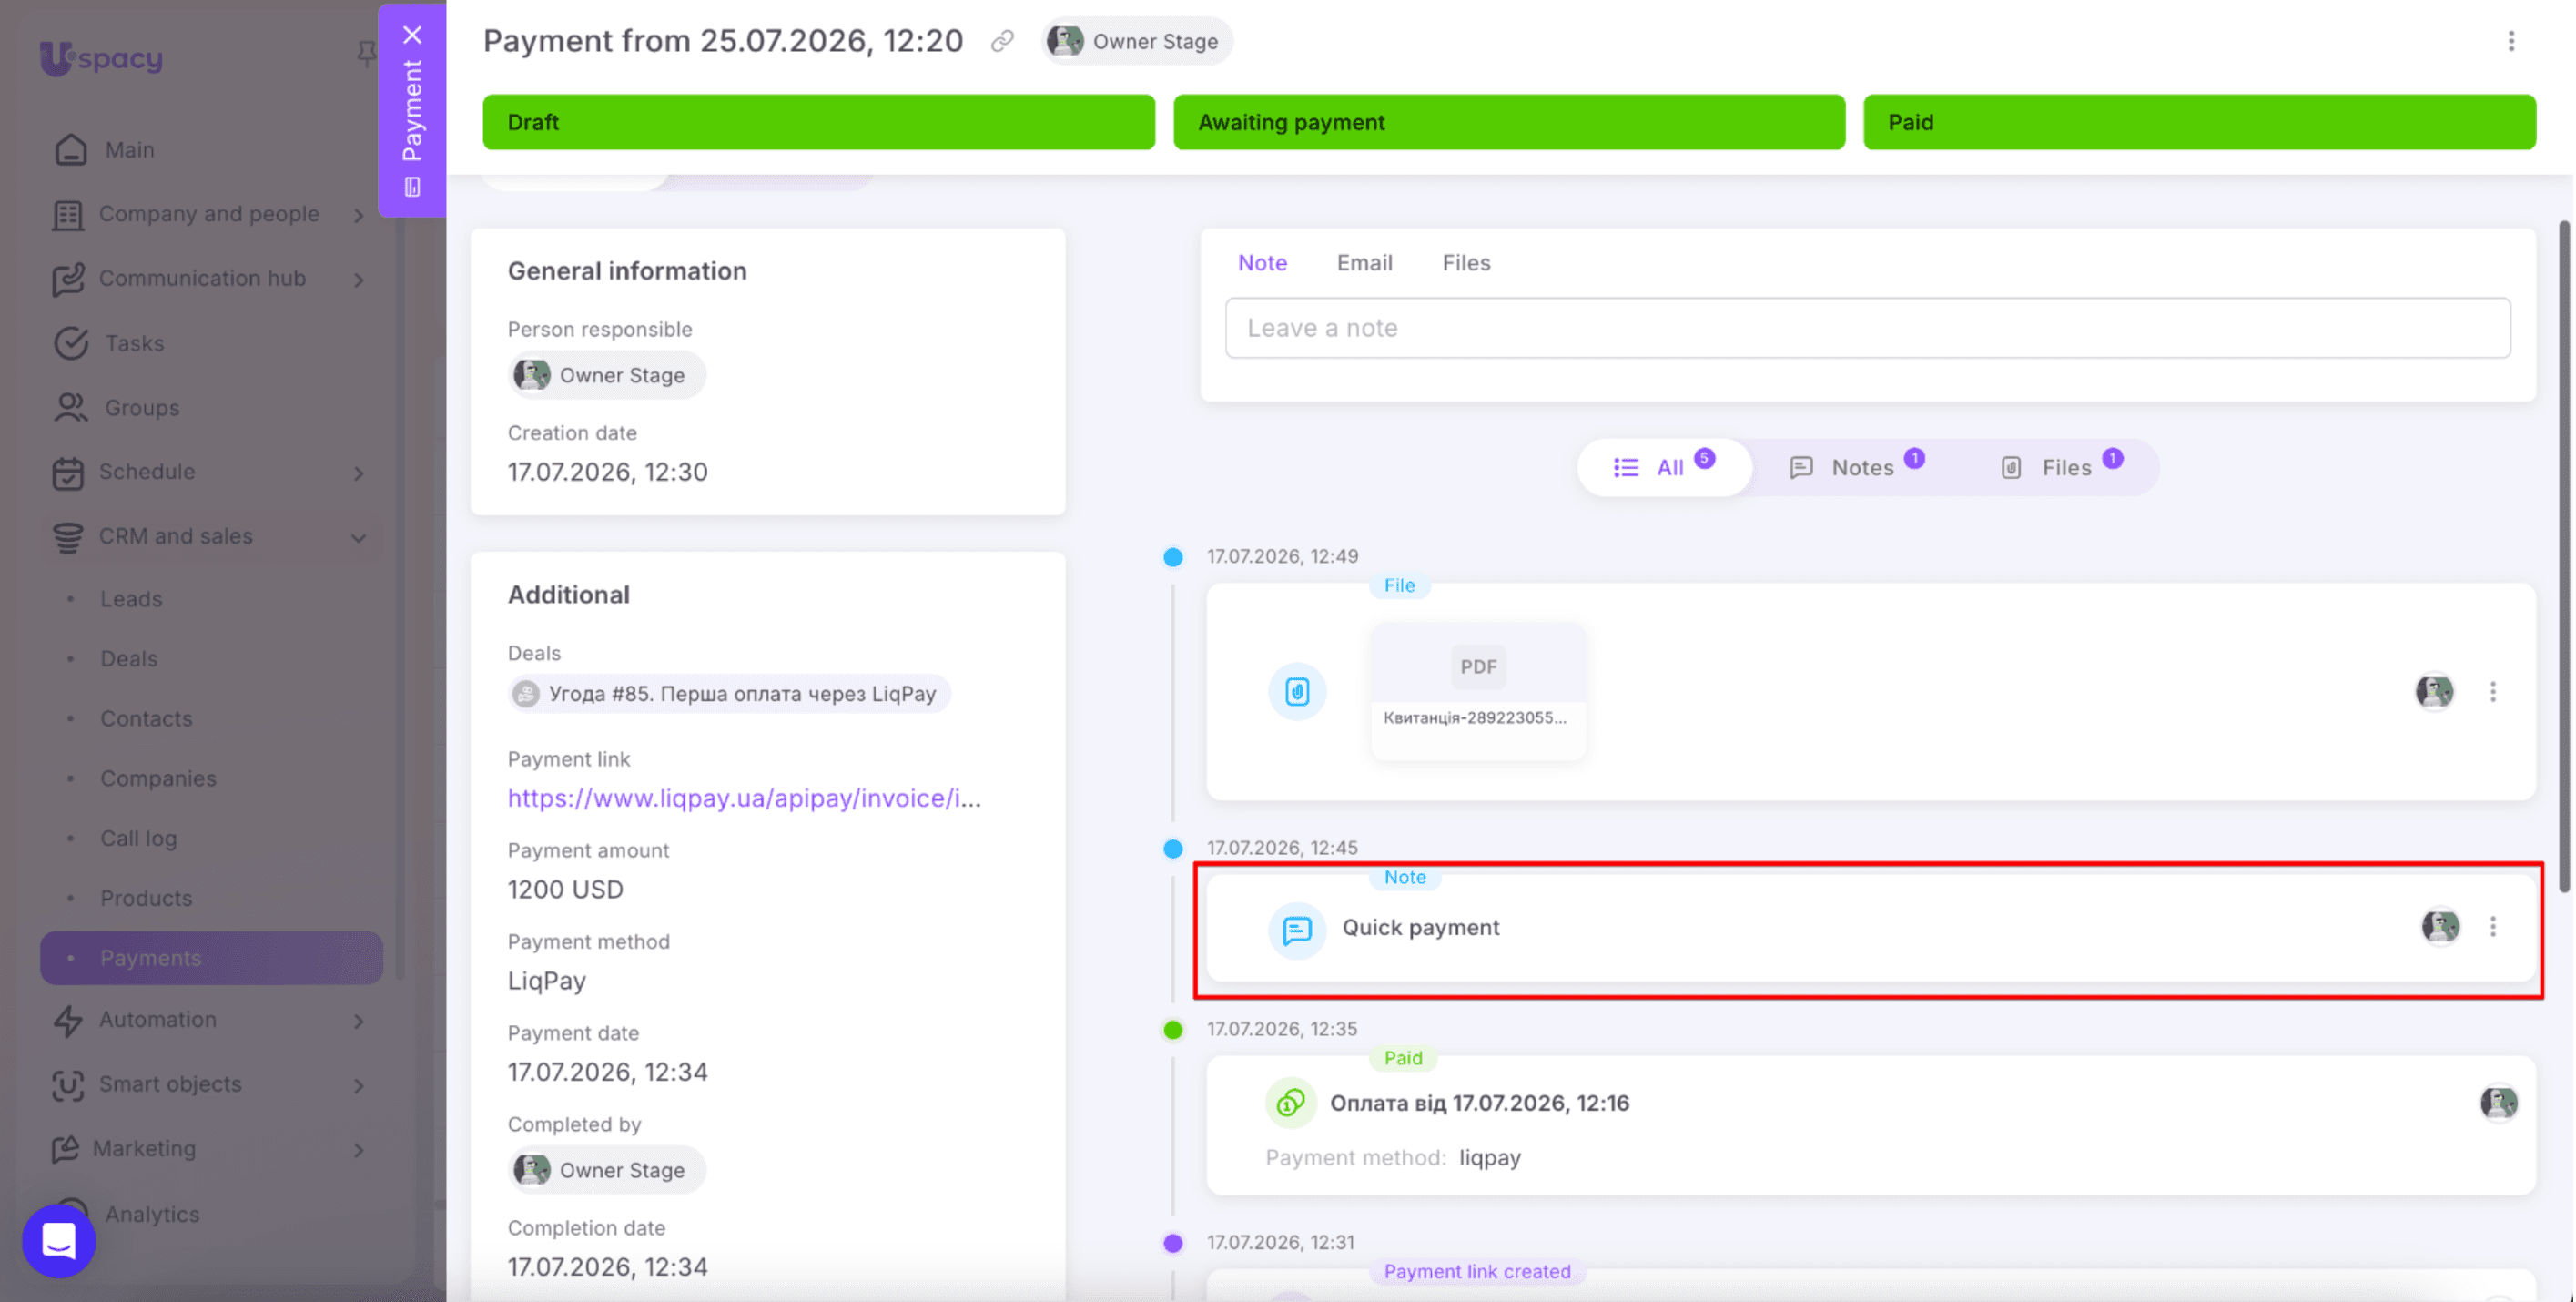Copy the payment link icon next to title

pos(1002,41)
